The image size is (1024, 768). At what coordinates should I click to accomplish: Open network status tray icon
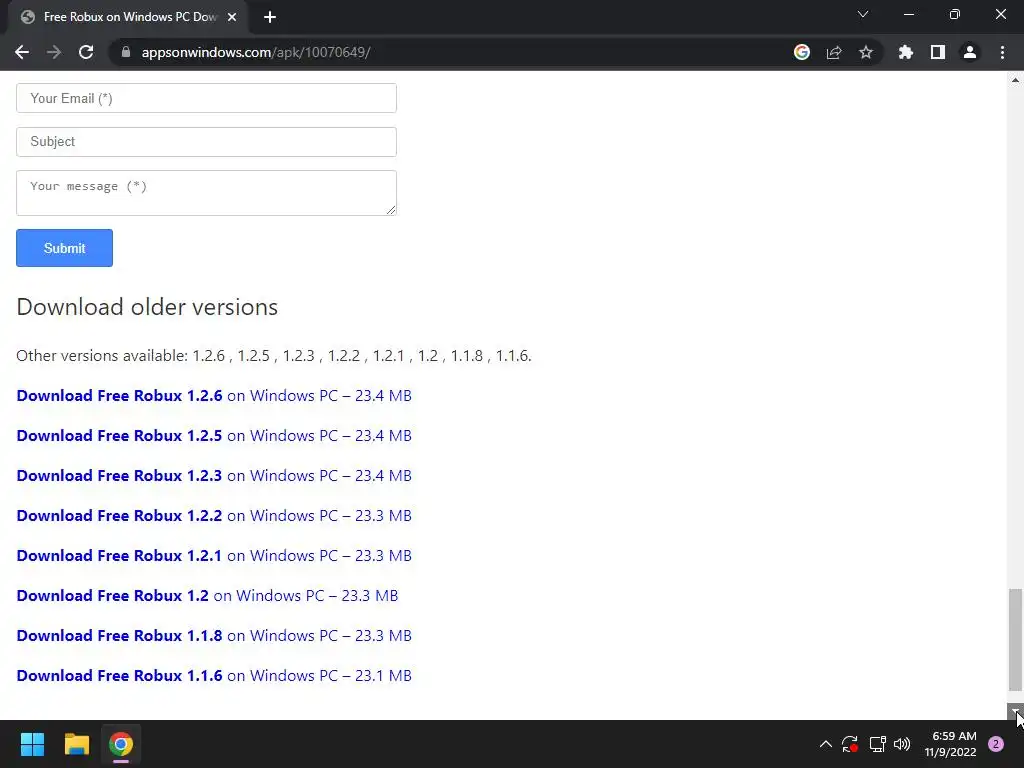tap(877, 744)
